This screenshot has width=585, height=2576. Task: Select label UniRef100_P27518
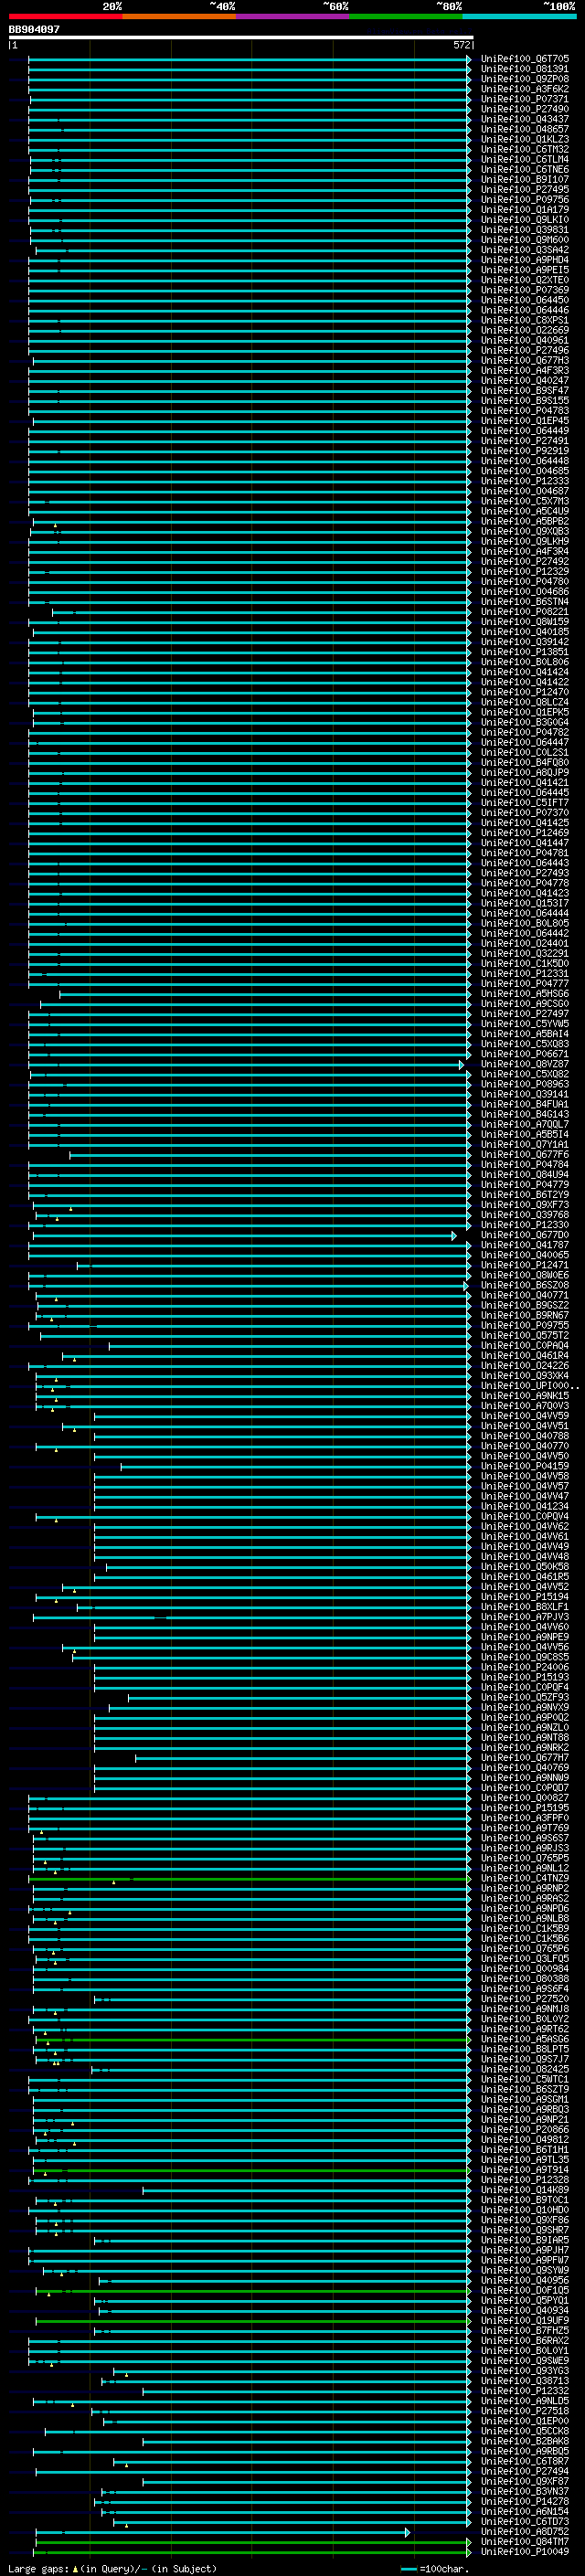click(x=525, y=2412)
